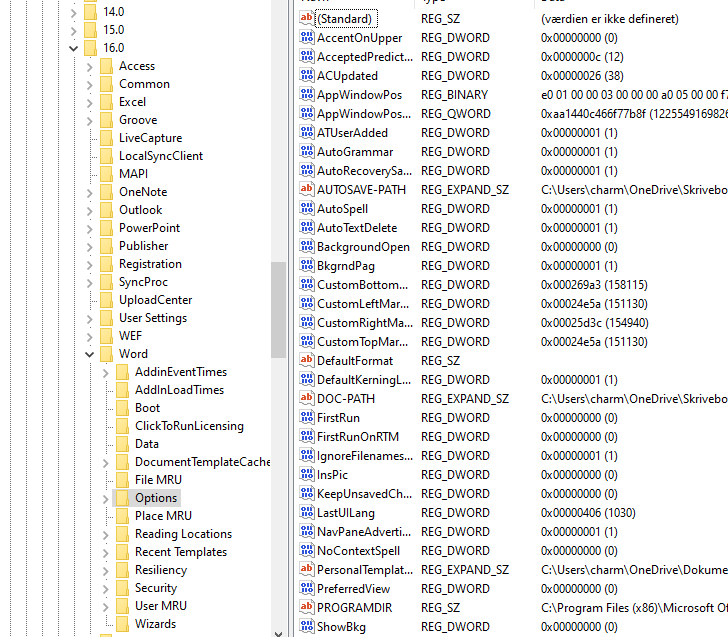Image resolution: width=728 pixels, height=637 pixels.
Task: Click the Word folder icon
Action: pos(107,354)
